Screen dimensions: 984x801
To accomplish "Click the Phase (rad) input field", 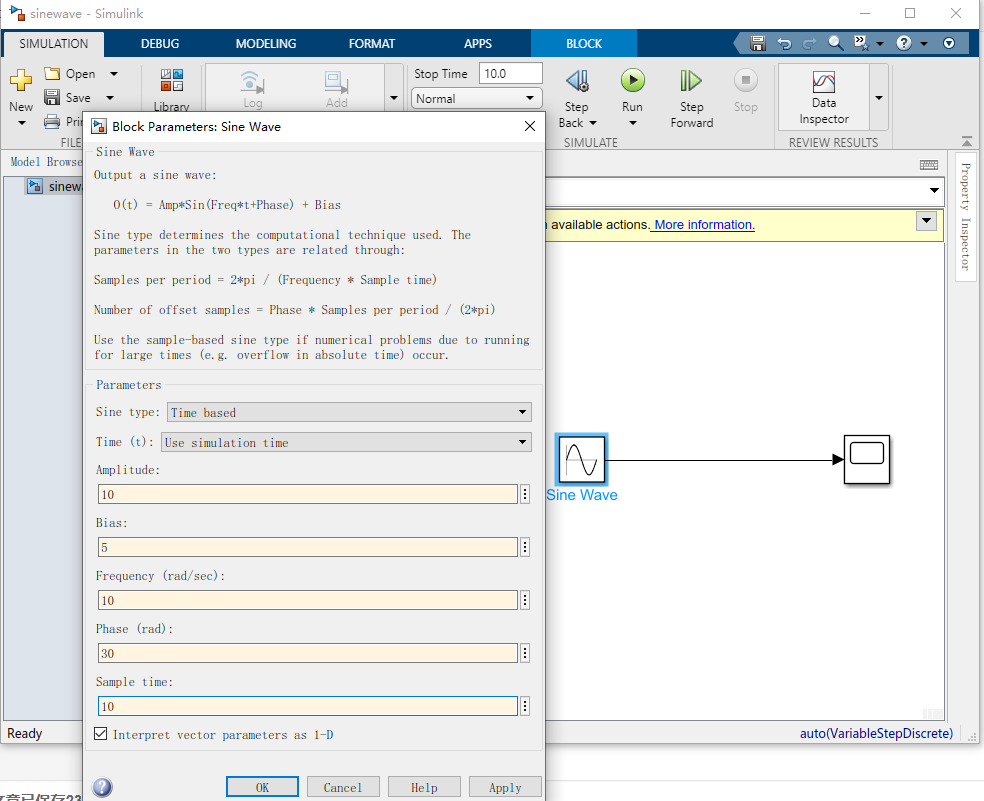I will 308,653.
